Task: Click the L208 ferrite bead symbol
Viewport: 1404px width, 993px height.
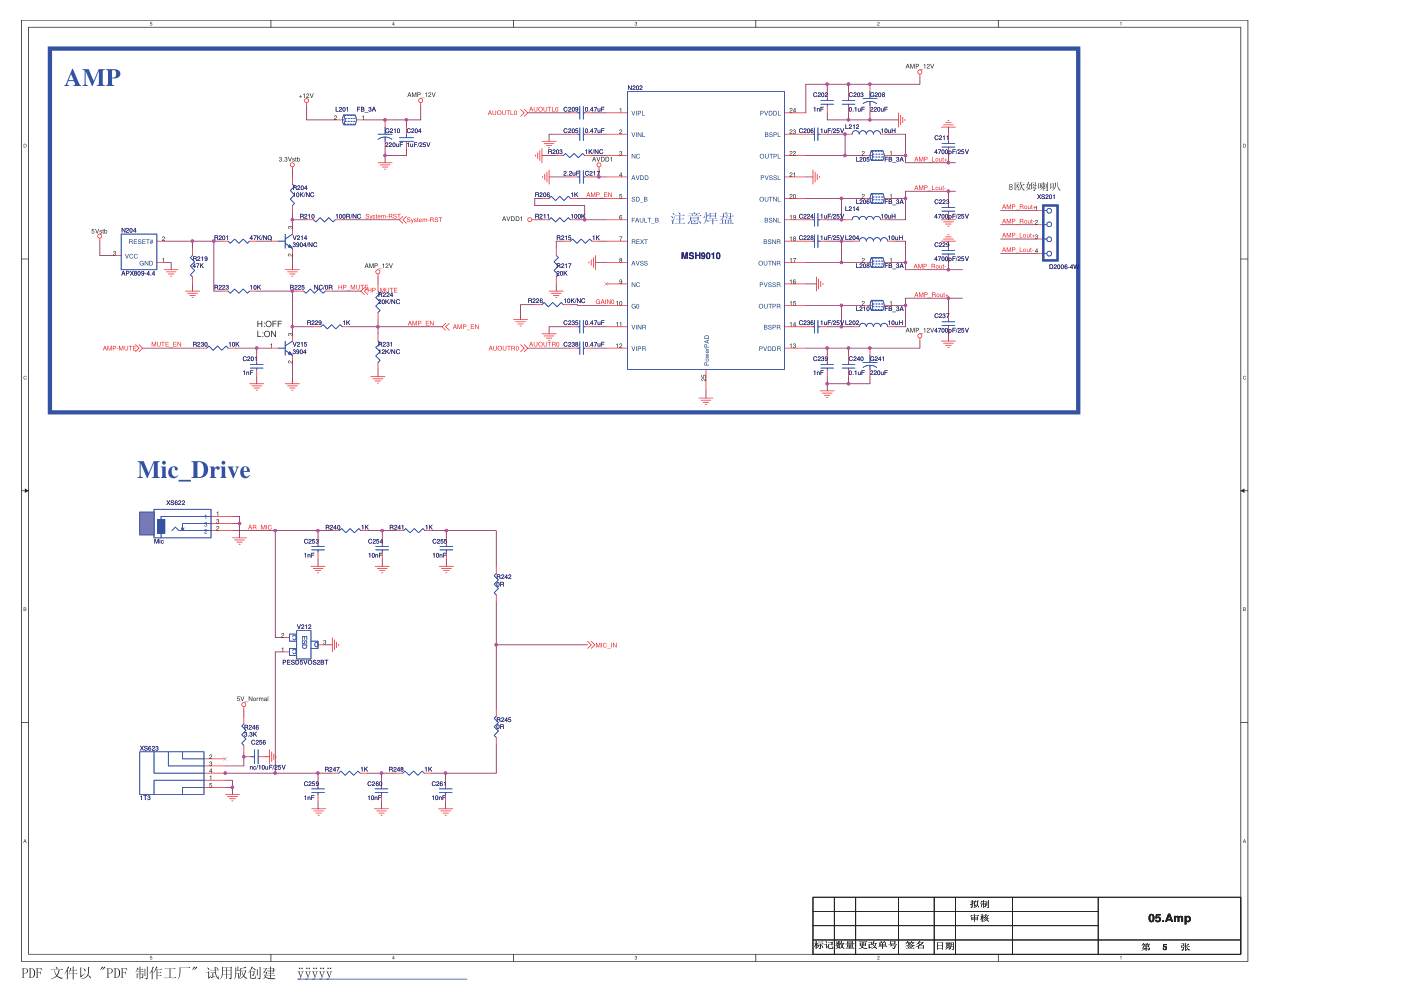Action: coord(877,262)
